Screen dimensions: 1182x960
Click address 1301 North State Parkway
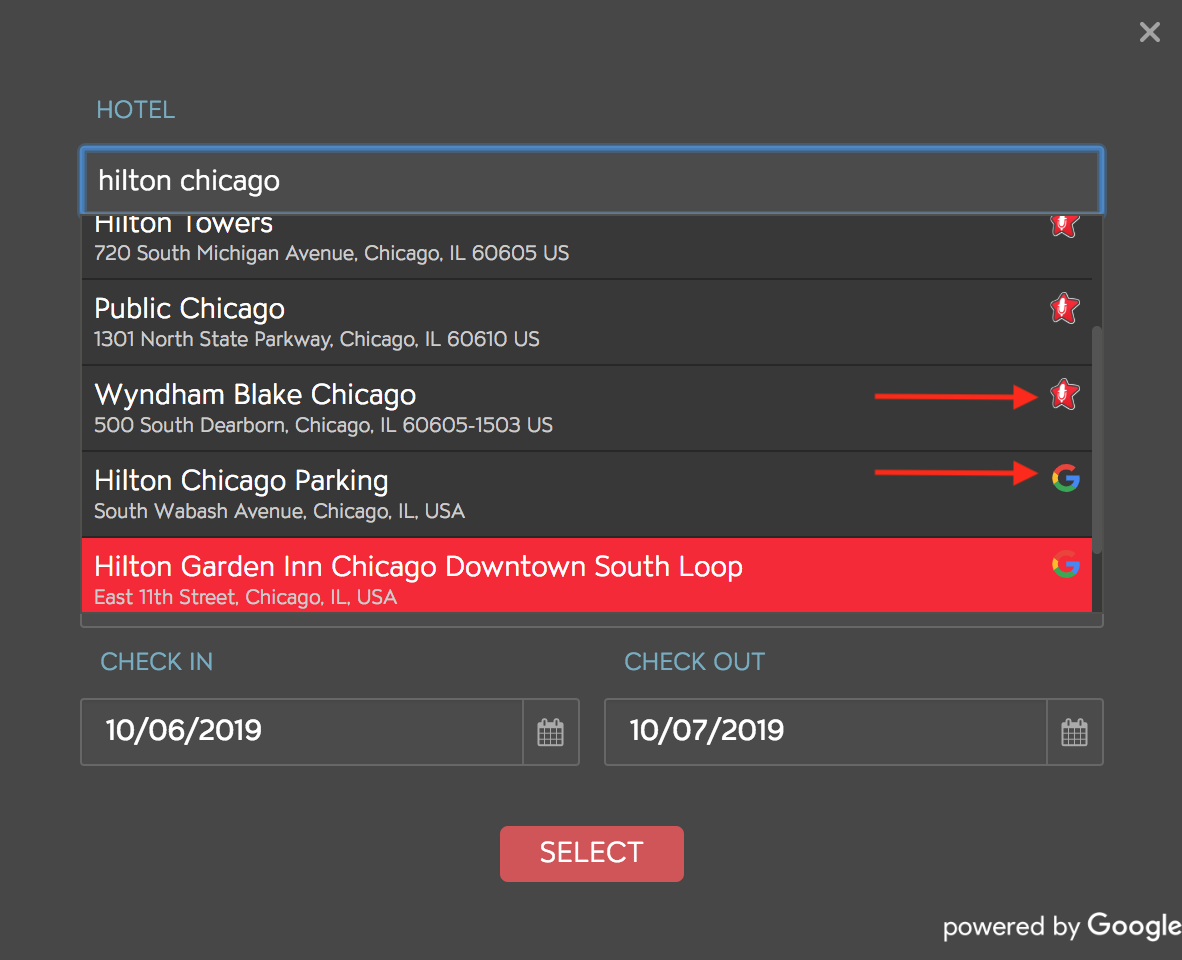(317, 339)
